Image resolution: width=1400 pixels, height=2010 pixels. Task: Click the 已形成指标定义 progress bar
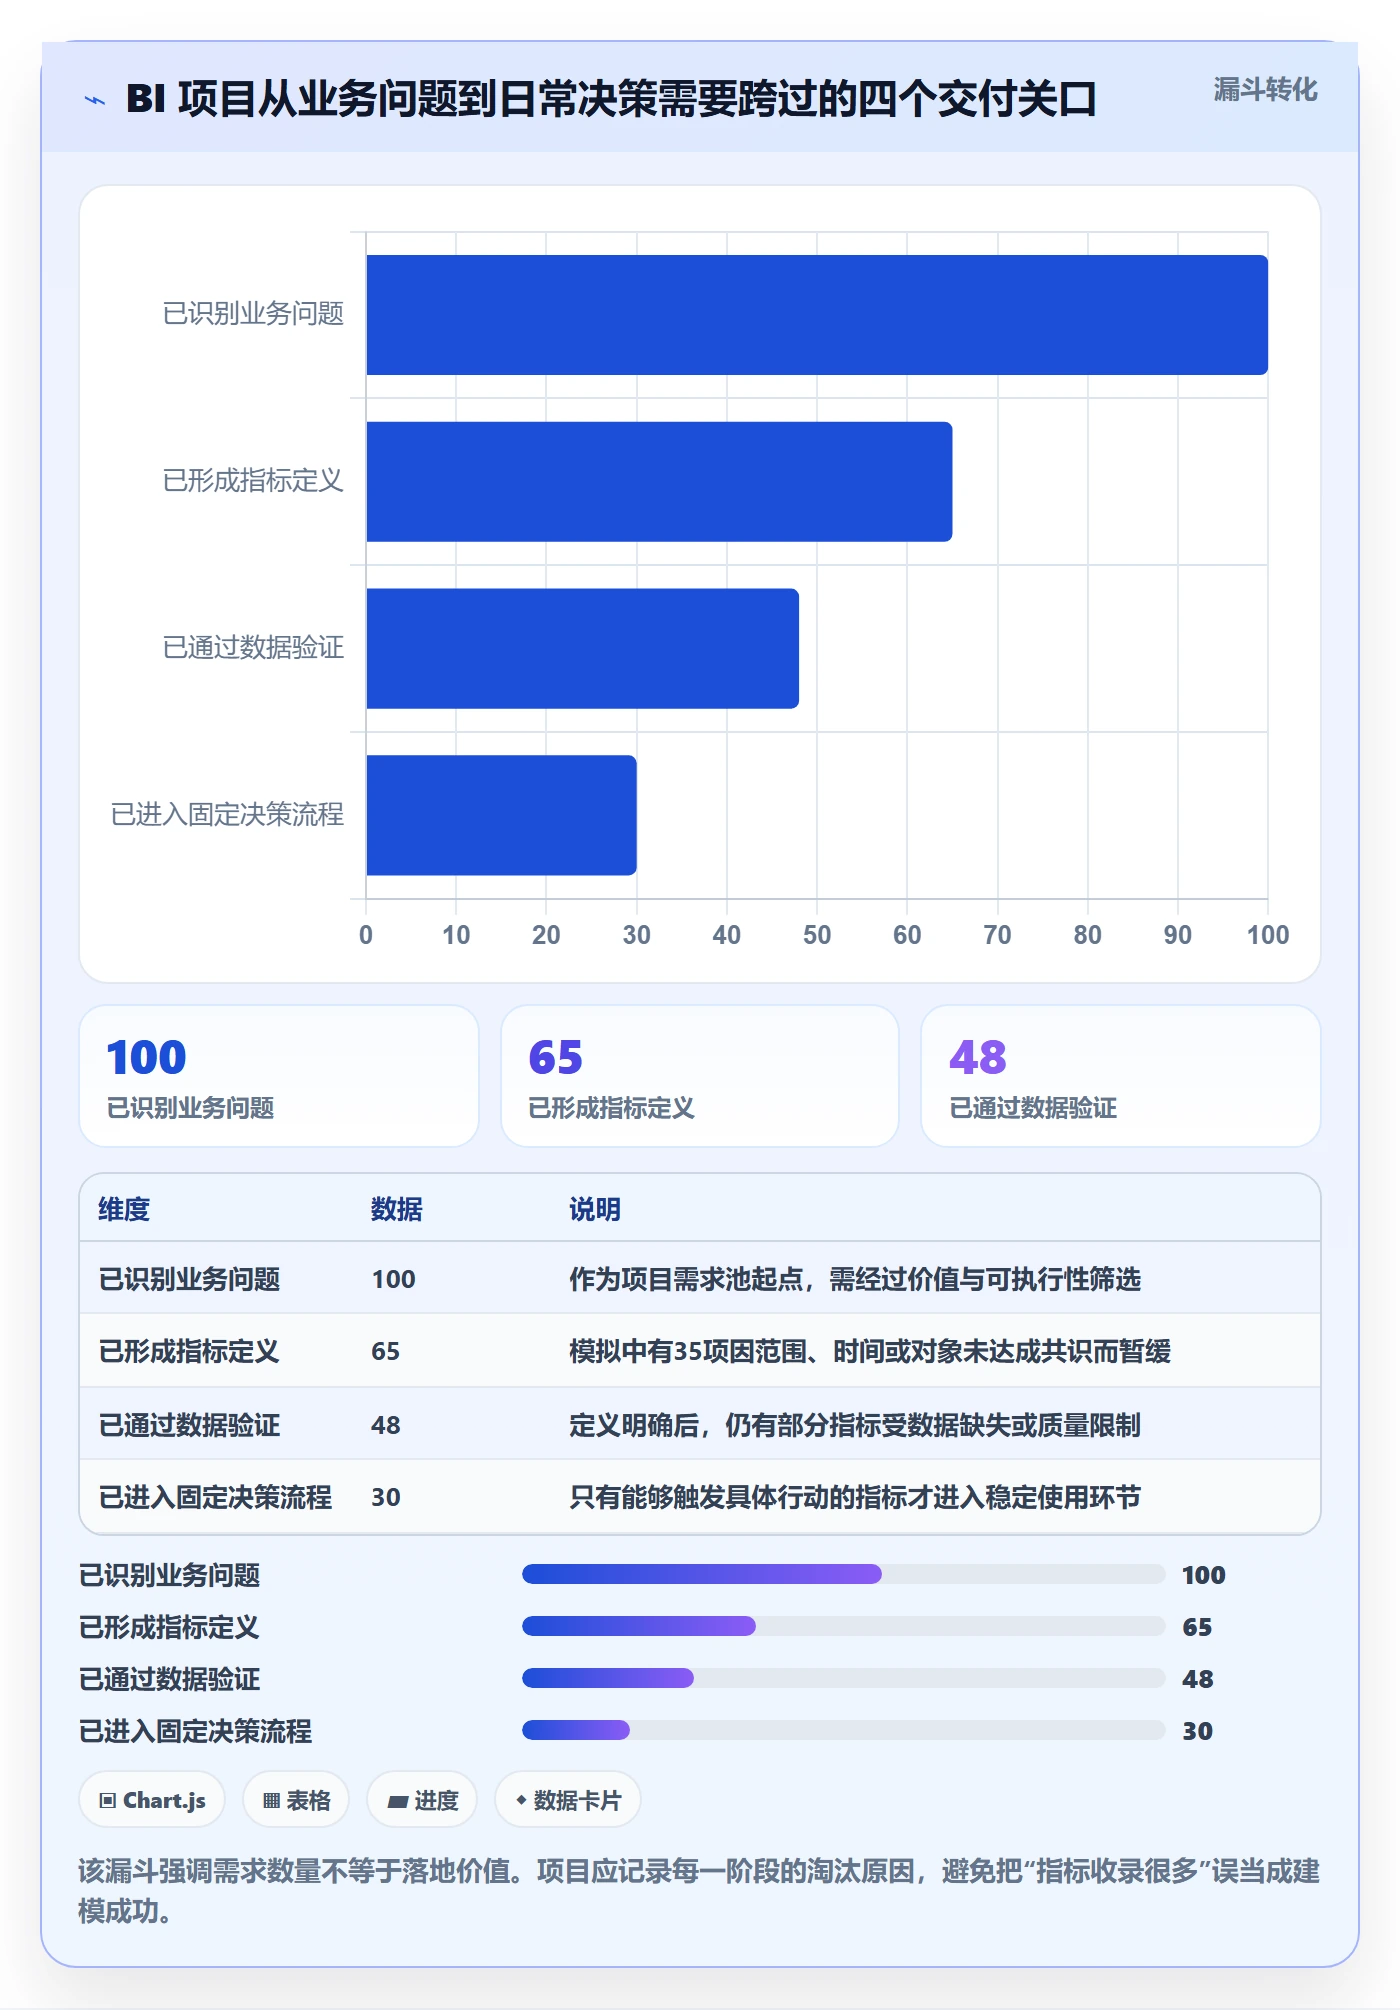pos(844,1626)
